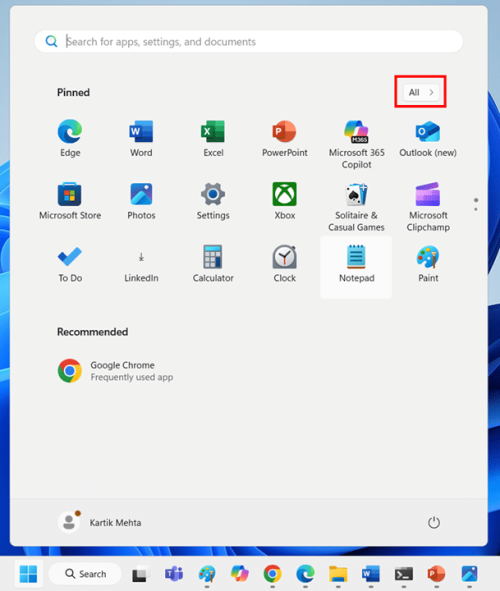Open Microsoft Teams from taskbar
This screenshot has height=591, width=500.
(x=174, y=574)
